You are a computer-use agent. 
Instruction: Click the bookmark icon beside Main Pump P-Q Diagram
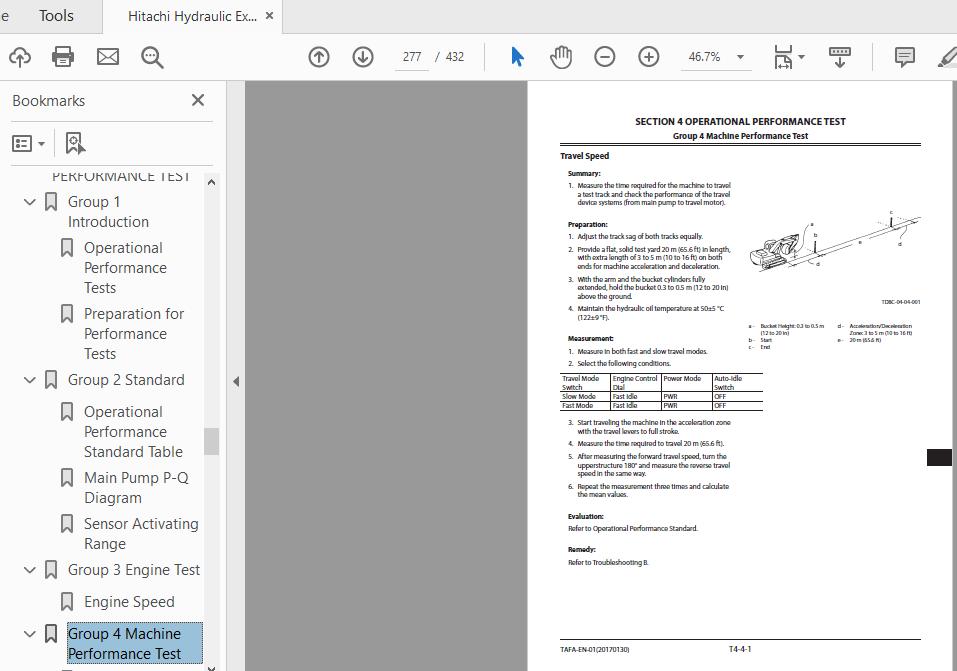[67, 477]
